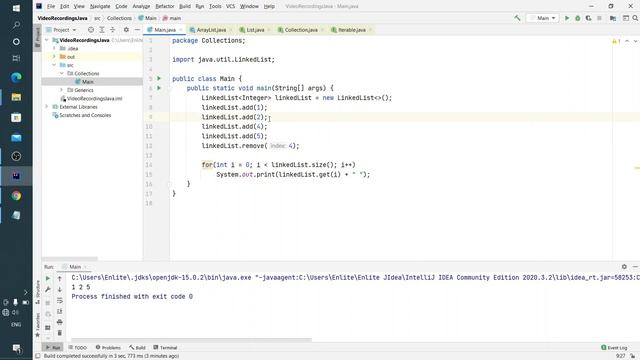
Task: Click the Collections breadcrumb in navigation bar
Action: [119, 18]
